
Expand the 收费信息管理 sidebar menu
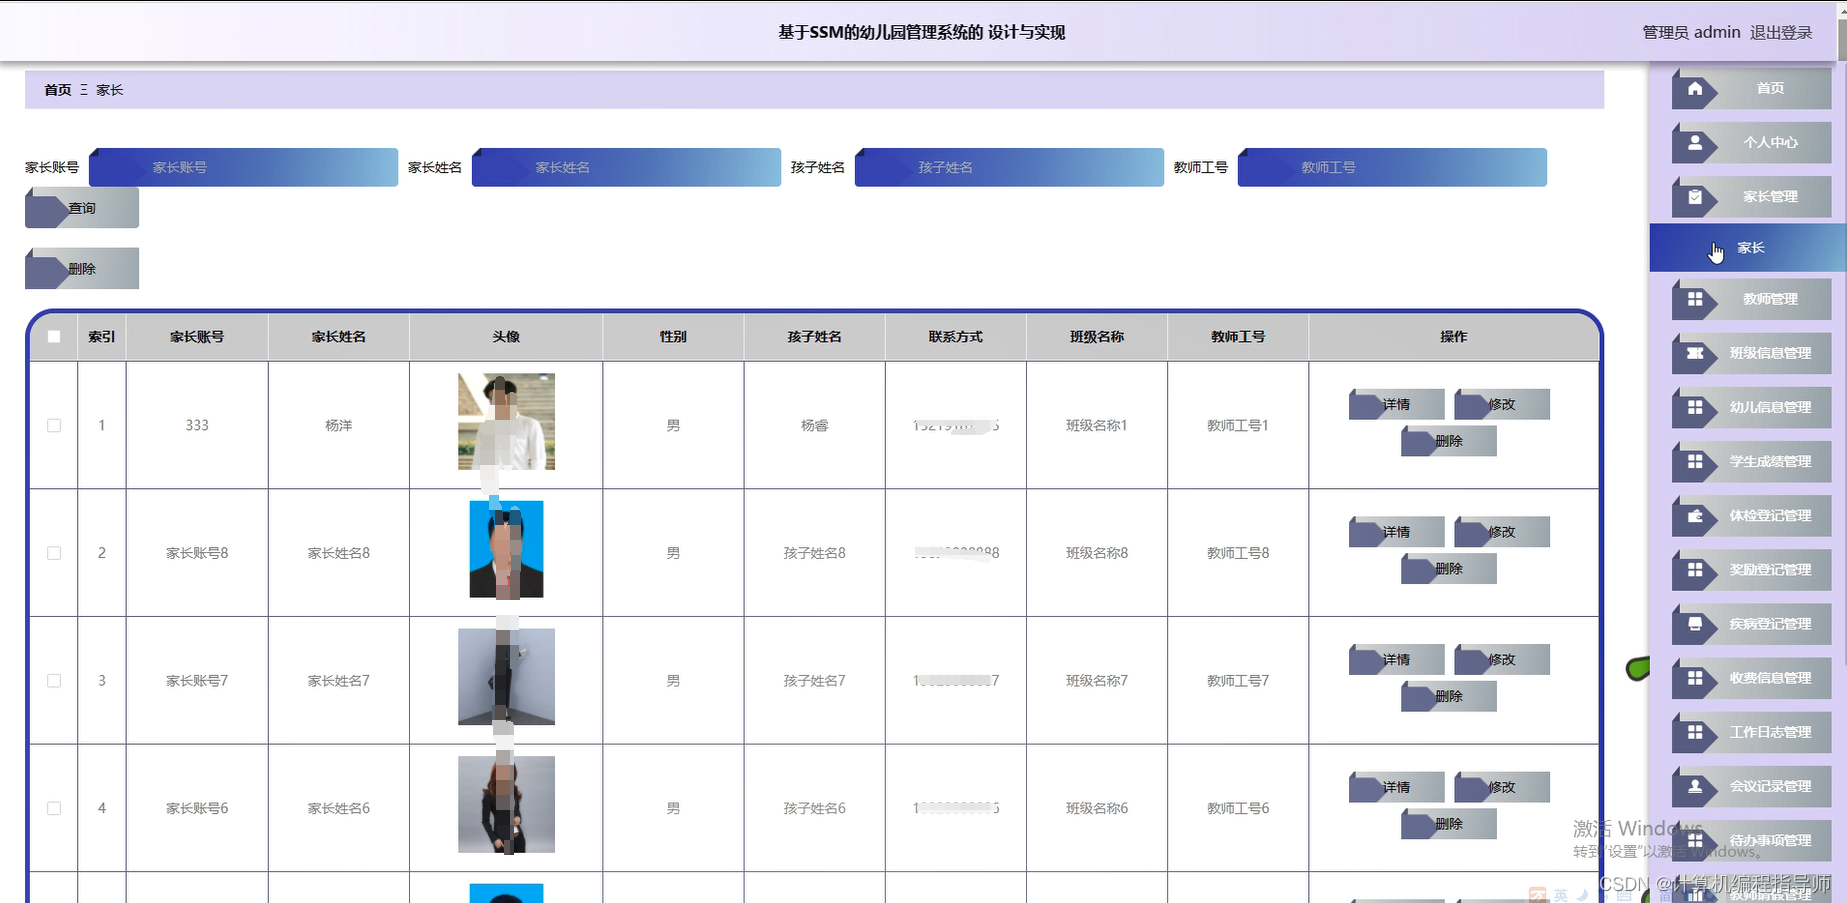1751,678
